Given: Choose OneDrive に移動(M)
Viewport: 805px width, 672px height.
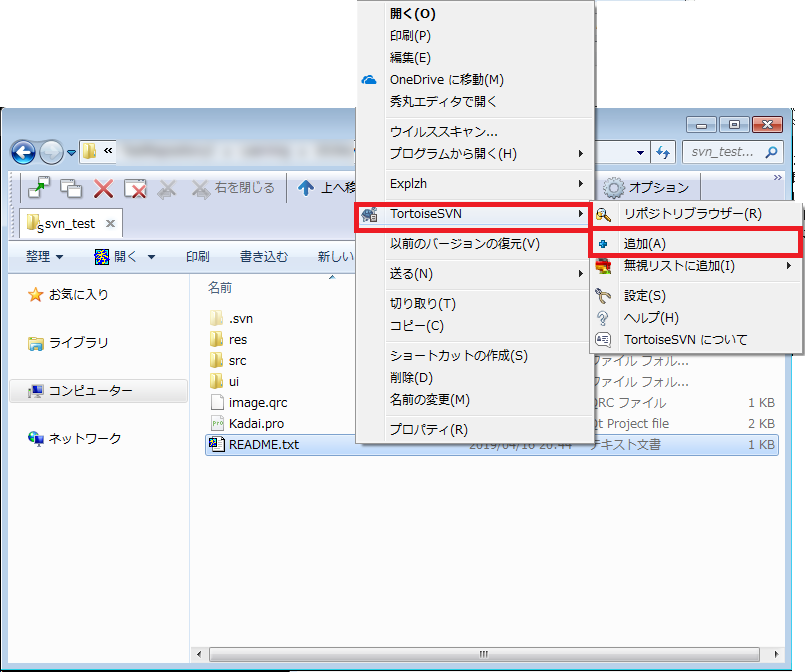Looking at the screenshot, I should tap(474, 80).
